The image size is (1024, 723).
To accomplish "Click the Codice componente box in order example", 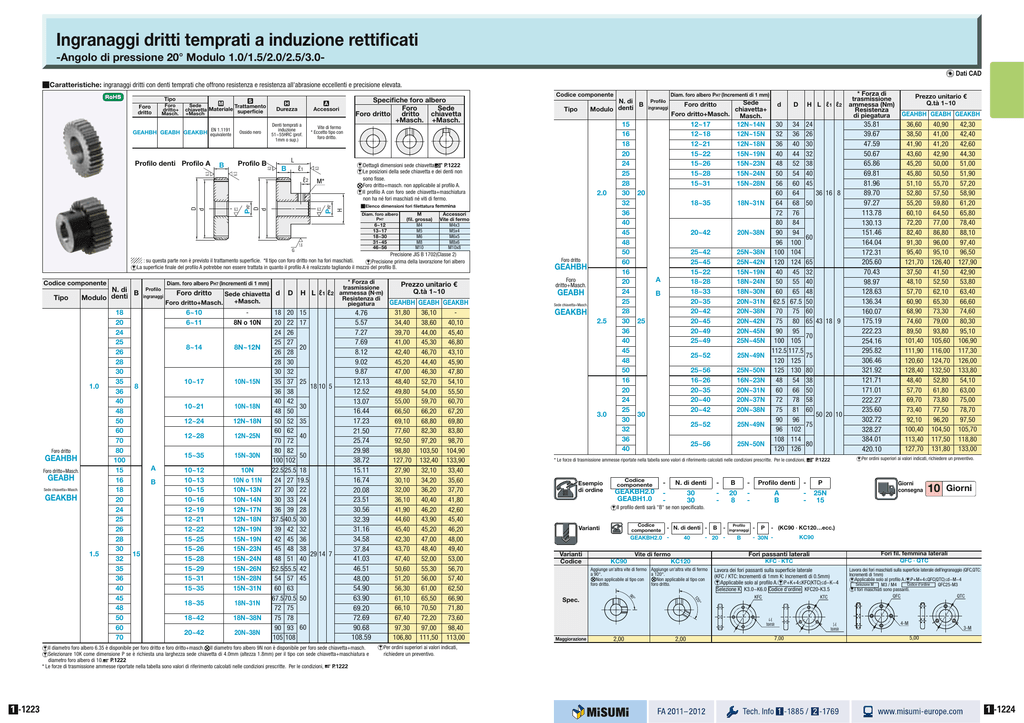I will (x=634, y=483).
